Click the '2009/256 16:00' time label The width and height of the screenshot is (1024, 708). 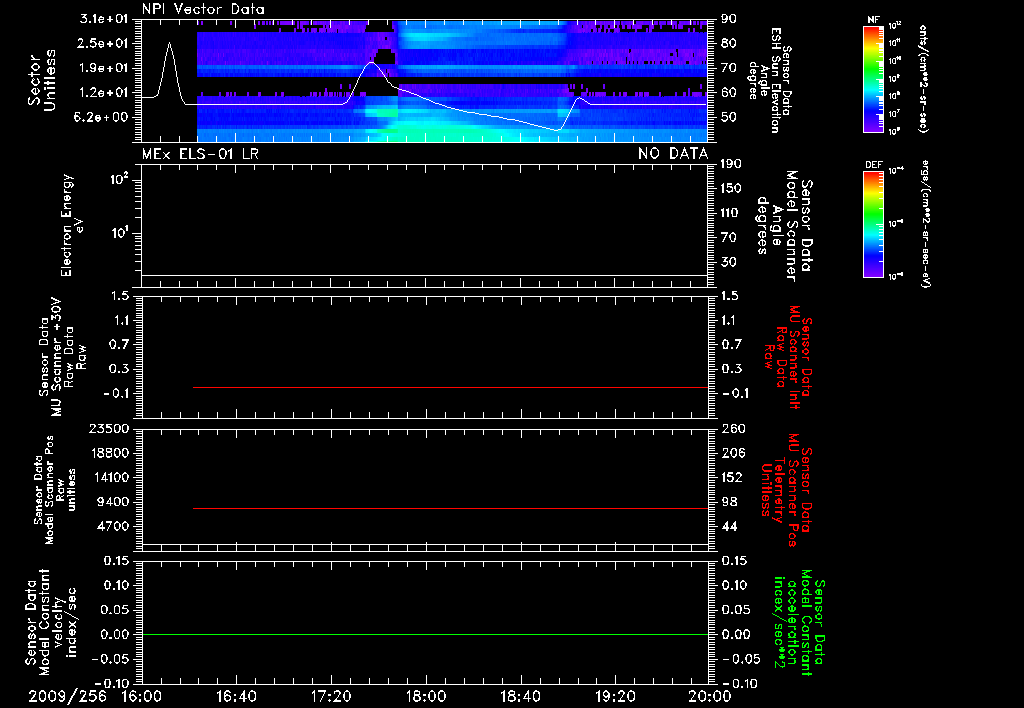(95, 696)
